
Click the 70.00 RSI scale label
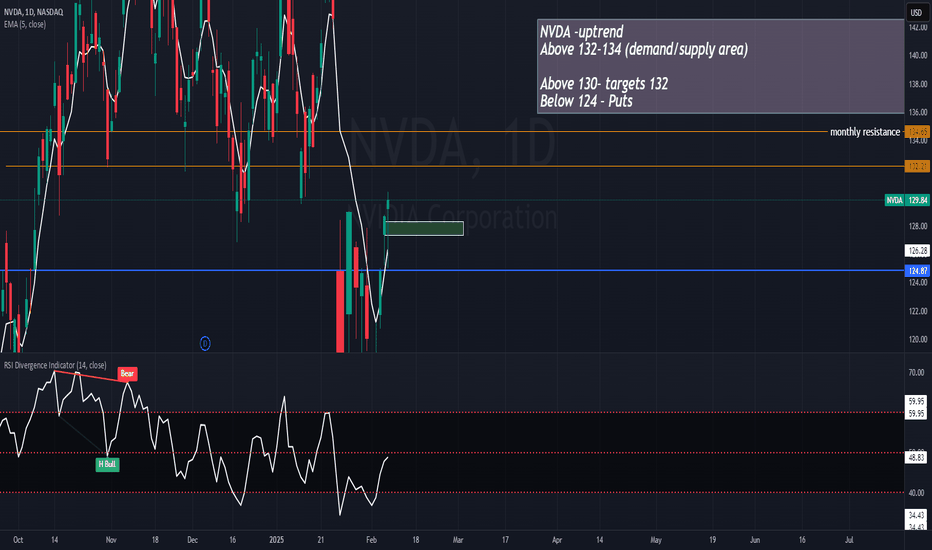[917, 373]
